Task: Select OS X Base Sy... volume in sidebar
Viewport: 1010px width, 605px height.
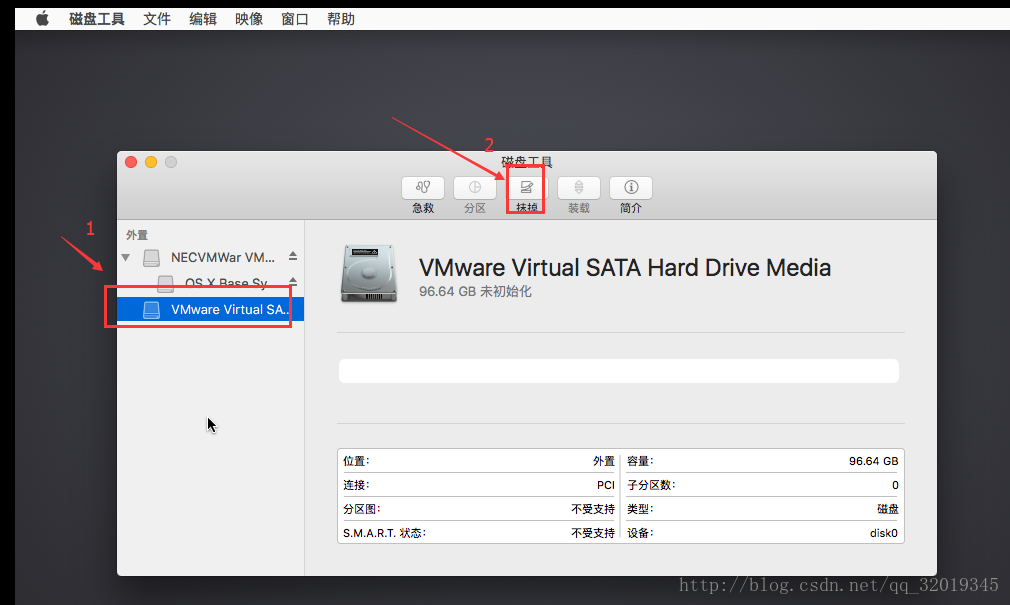Action: click(211, 283)
